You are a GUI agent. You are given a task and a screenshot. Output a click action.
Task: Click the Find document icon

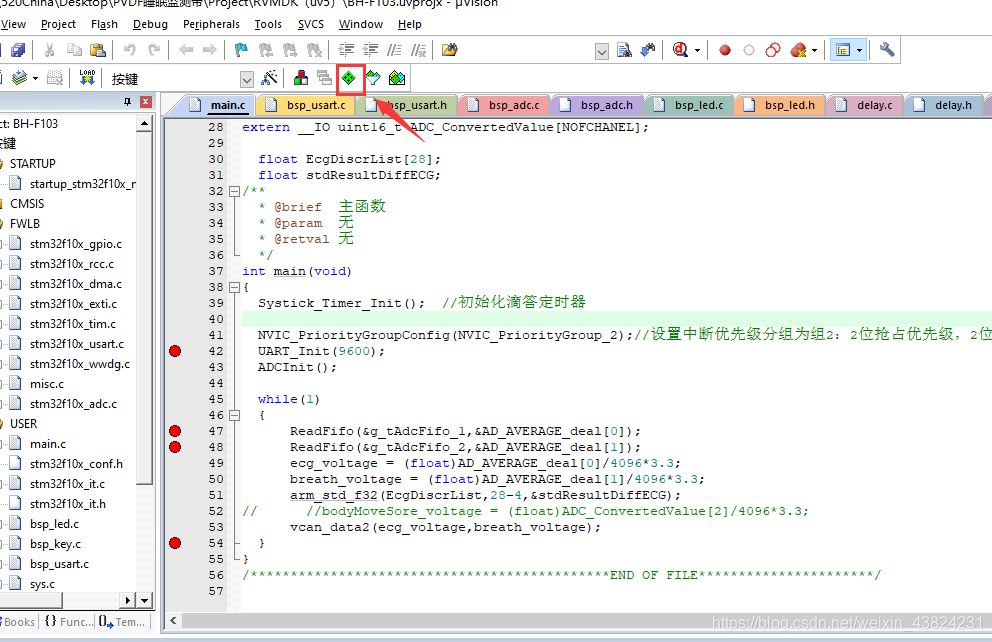coord(624,50)
